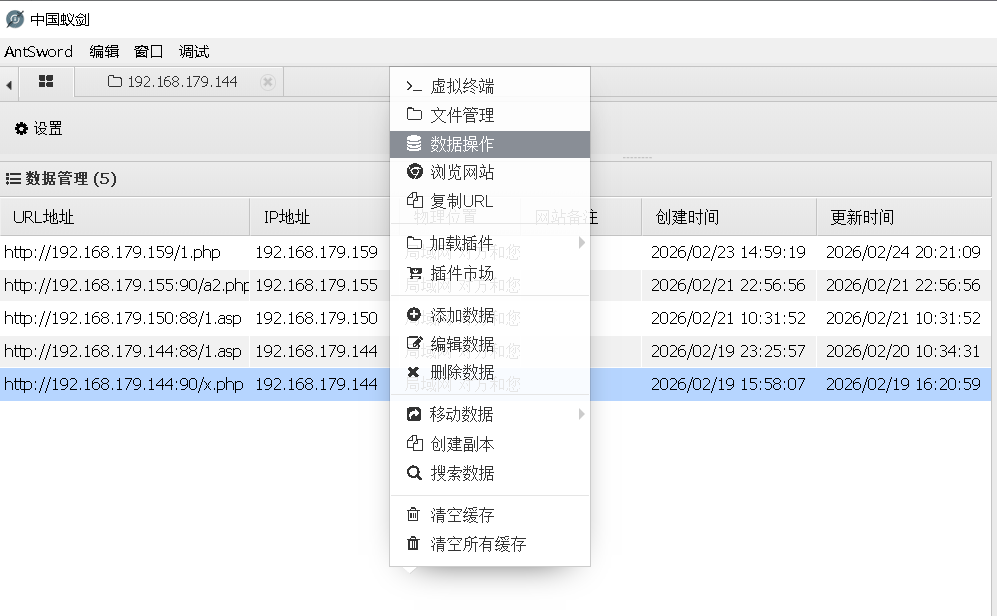Choose 虚拟终端 from the context menu
This screenshot has height=616, width=997.
point(490,86)
